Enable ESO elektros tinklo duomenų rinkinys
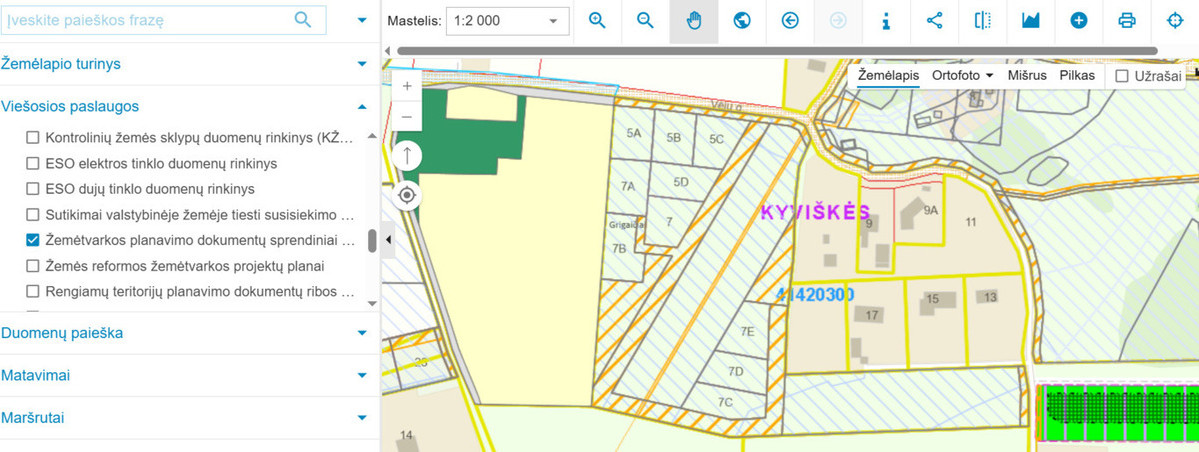Viewport: 1199px width, 452px height. (x=32, y=164)
